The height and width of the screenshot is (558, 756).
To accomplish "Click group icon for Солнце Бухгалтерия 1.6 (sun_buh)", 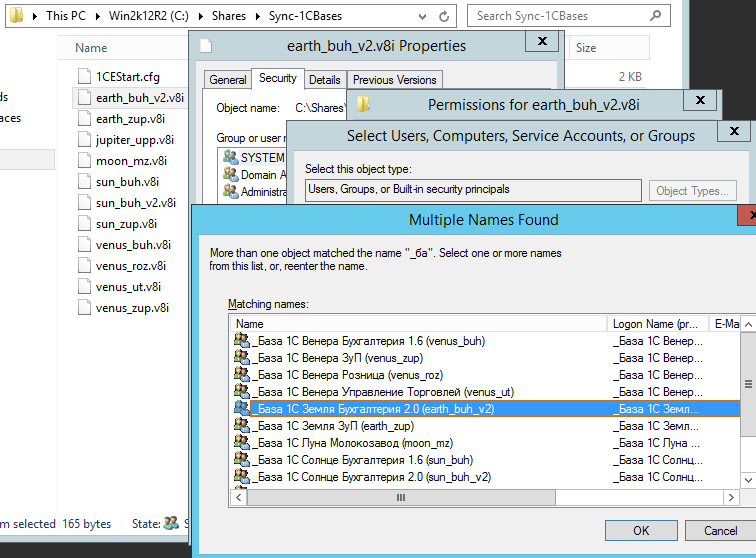I will click(242, 459).
